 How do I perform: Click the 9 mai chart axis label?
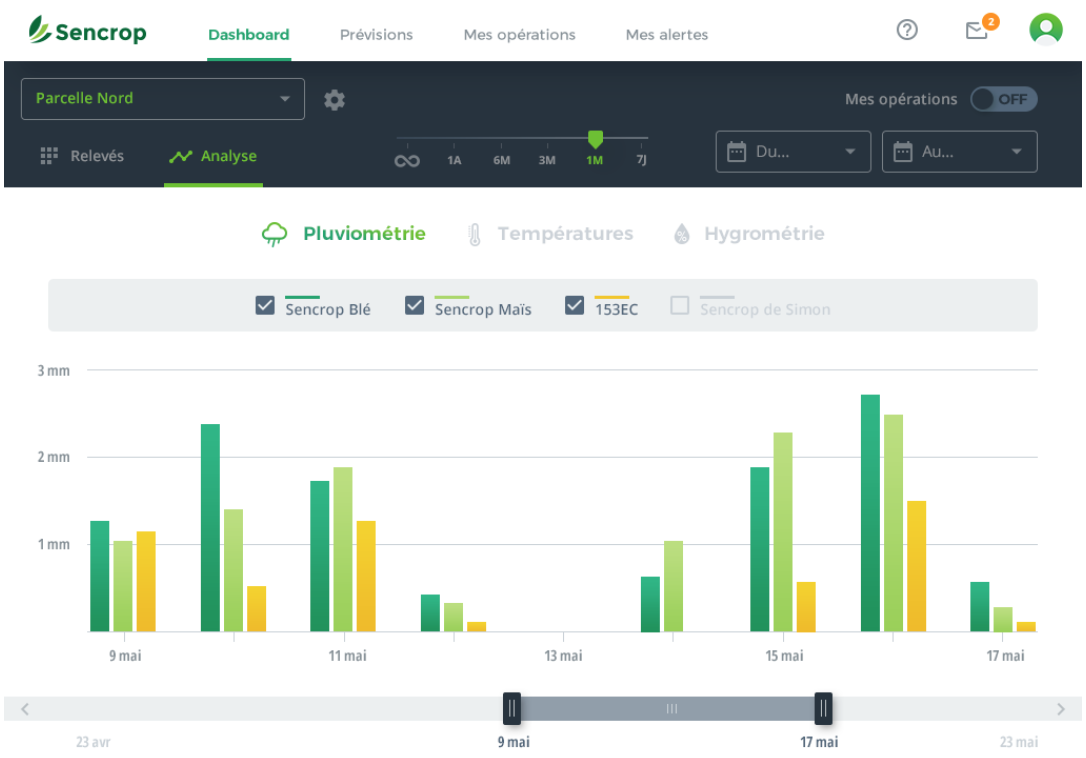click(x=125, y=655)
